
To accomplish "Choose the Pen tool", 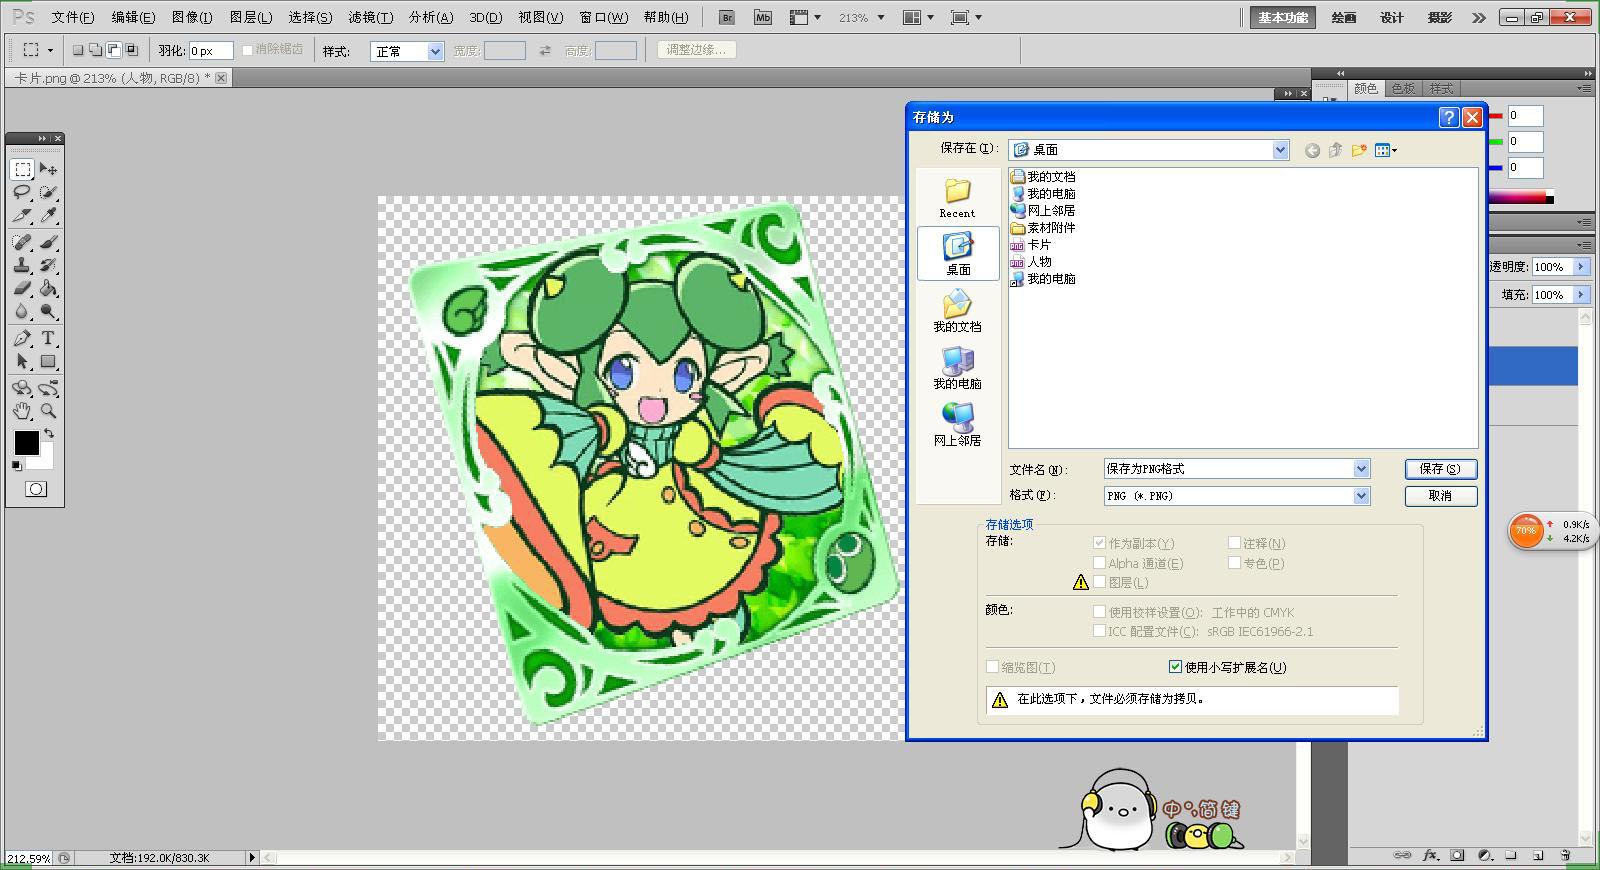I will 22,338.
